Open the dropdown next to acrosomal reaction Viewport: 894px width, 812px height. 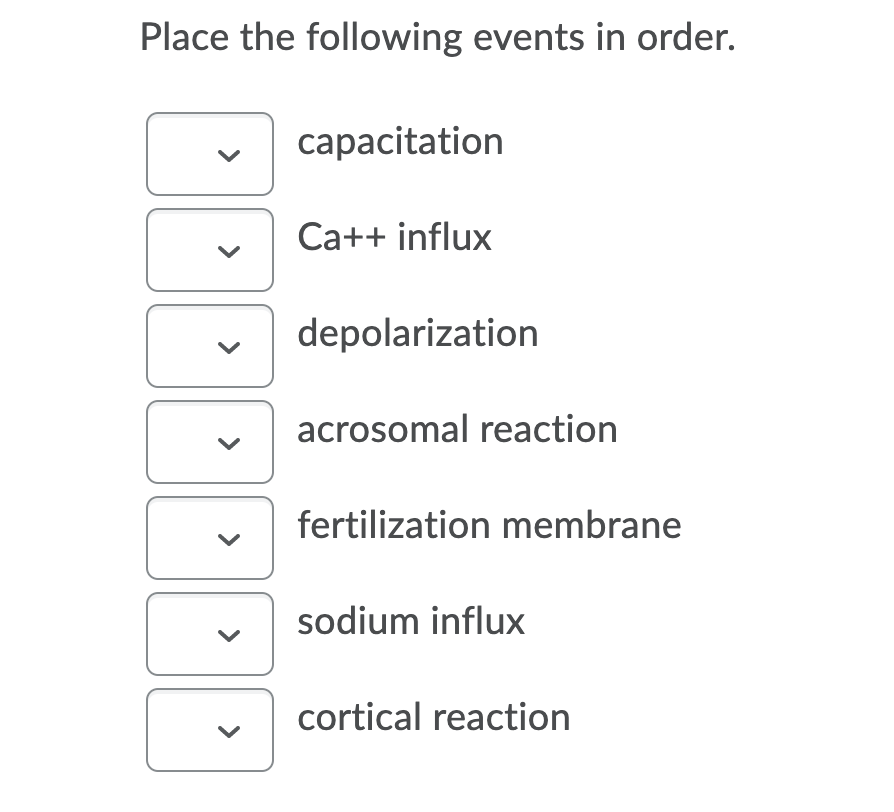pos(209,442)
